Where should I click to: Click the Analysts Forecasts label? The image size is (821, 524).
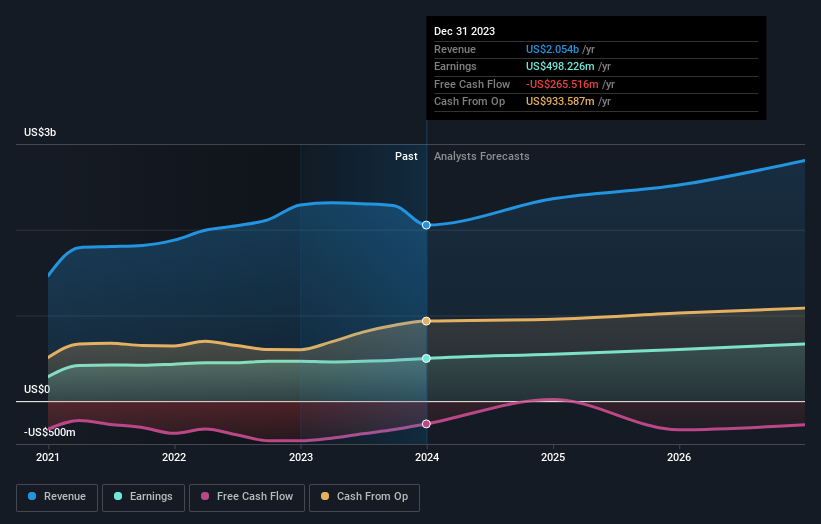(482, 157)
